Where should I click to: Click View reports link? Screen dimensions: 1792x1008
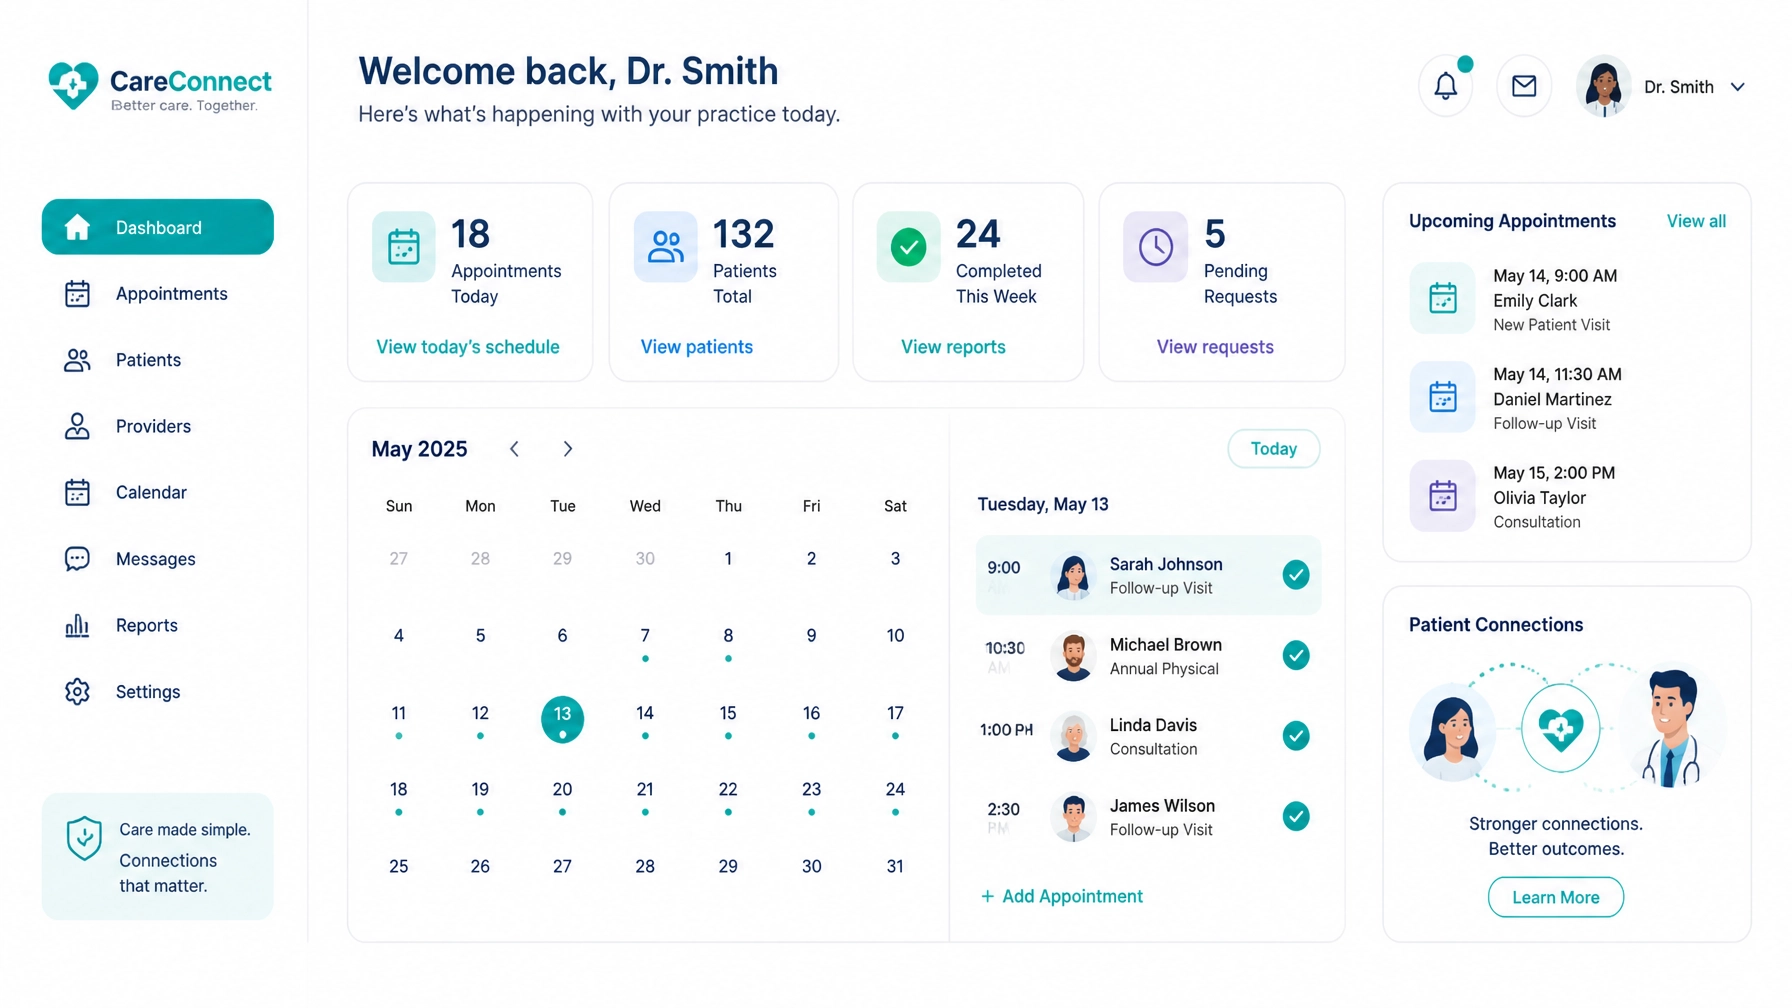pyautogui.click(x=953, y=347)
